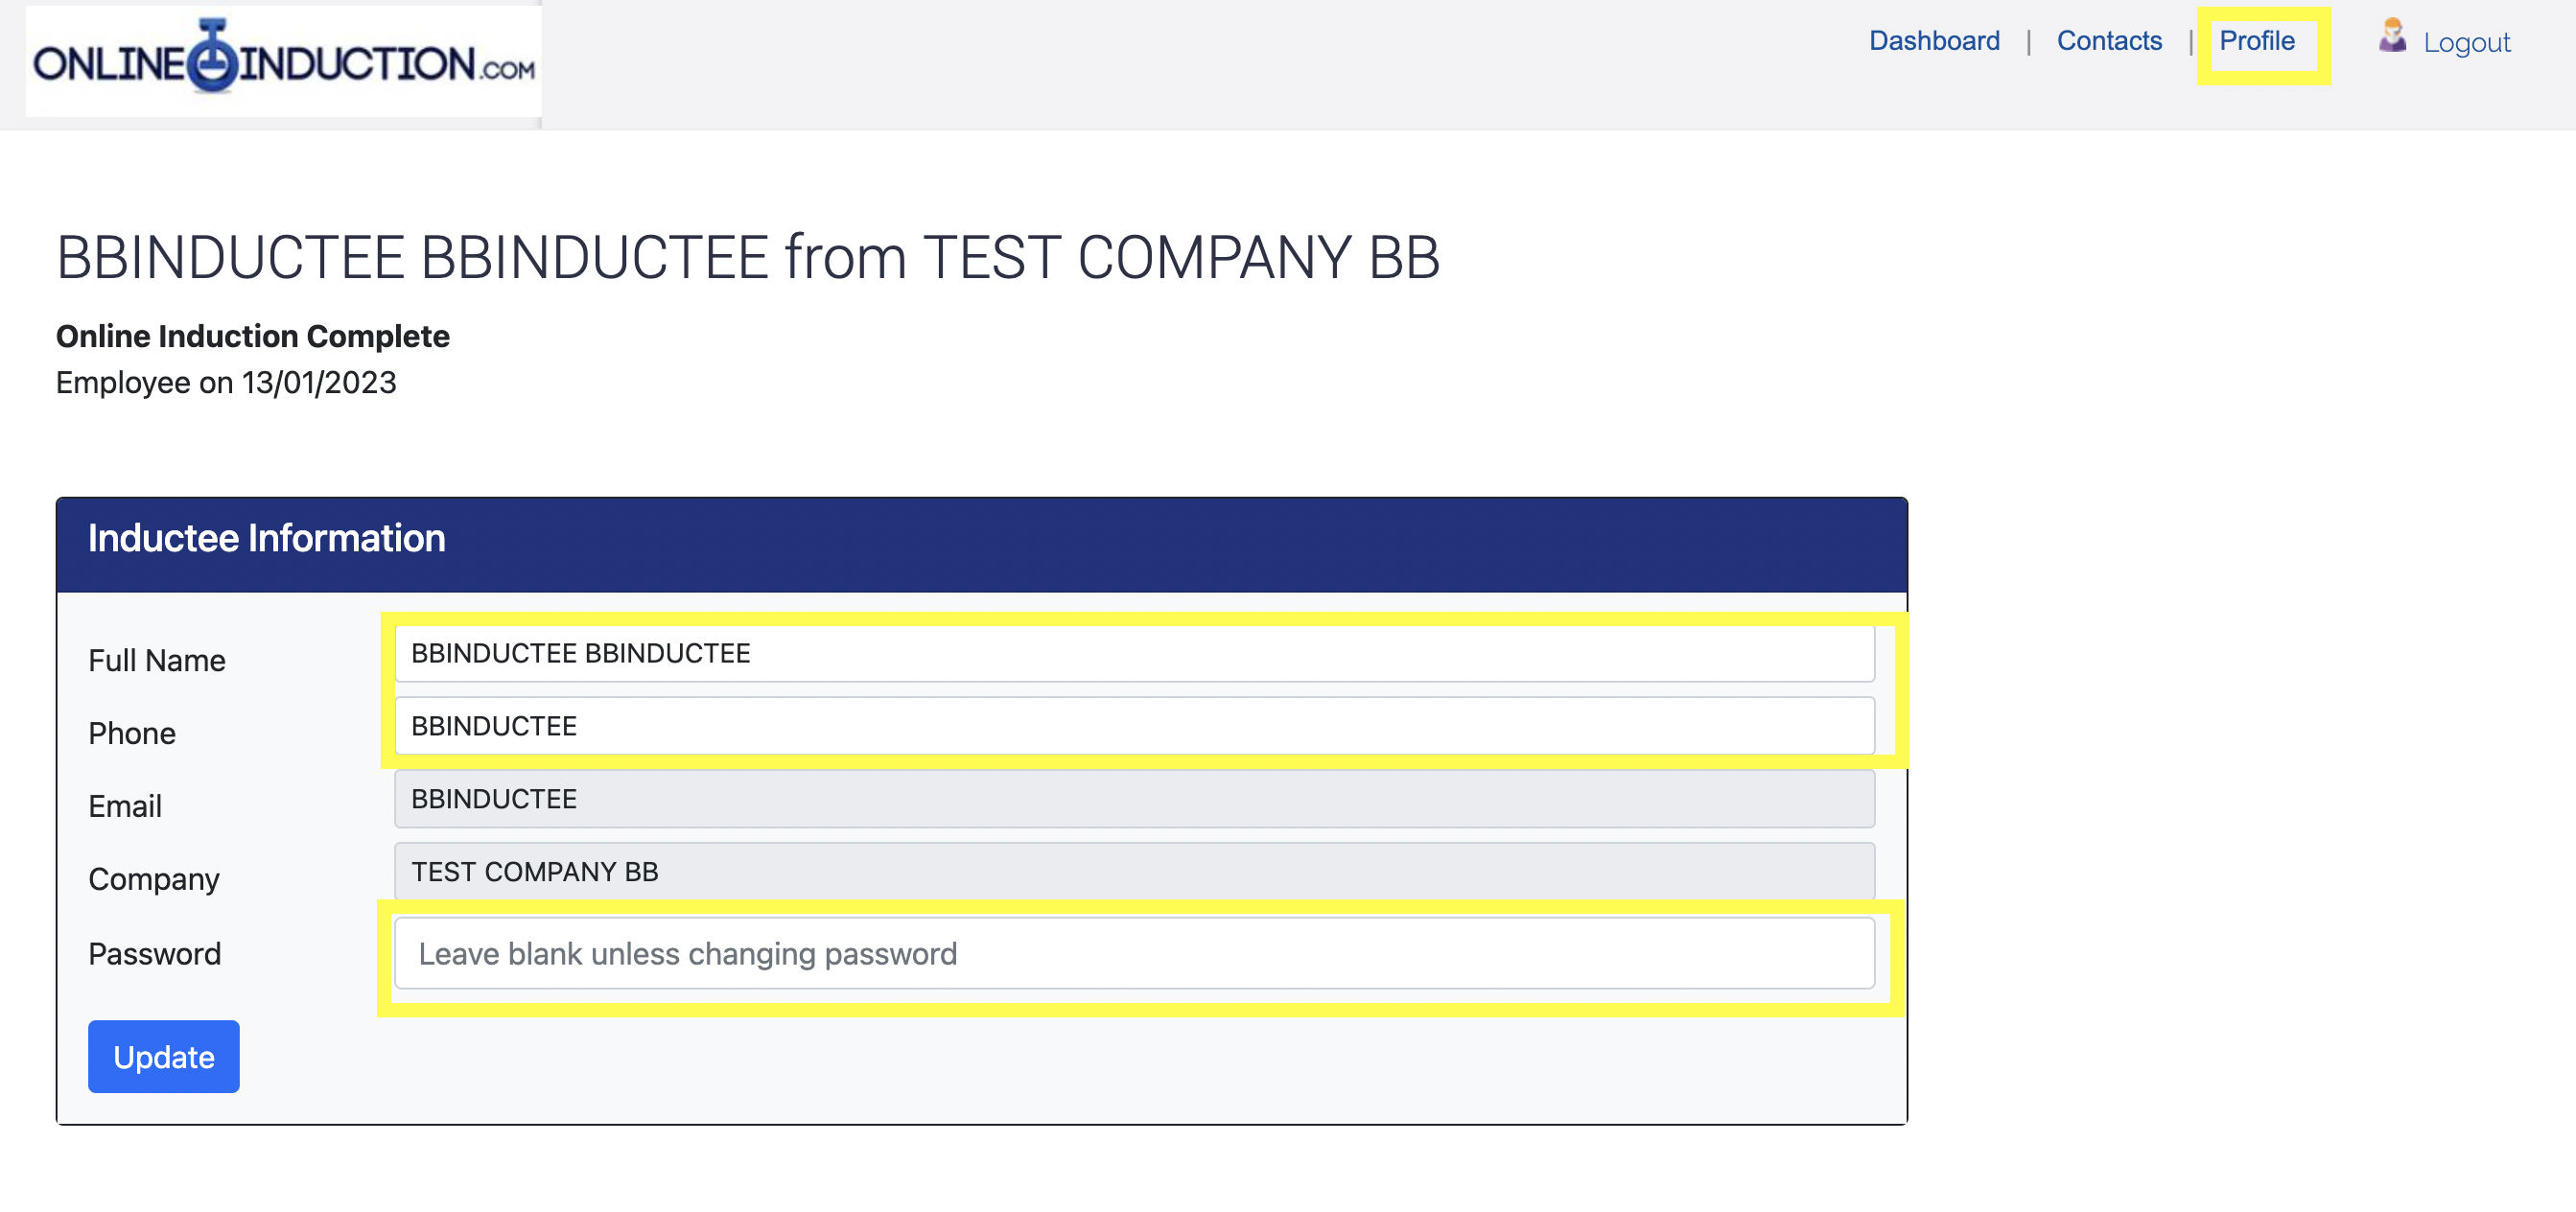The height and width of the screenshot is (1212, 2576).
Task: Click the greyed-out Email field
Action: (1134, 799)
